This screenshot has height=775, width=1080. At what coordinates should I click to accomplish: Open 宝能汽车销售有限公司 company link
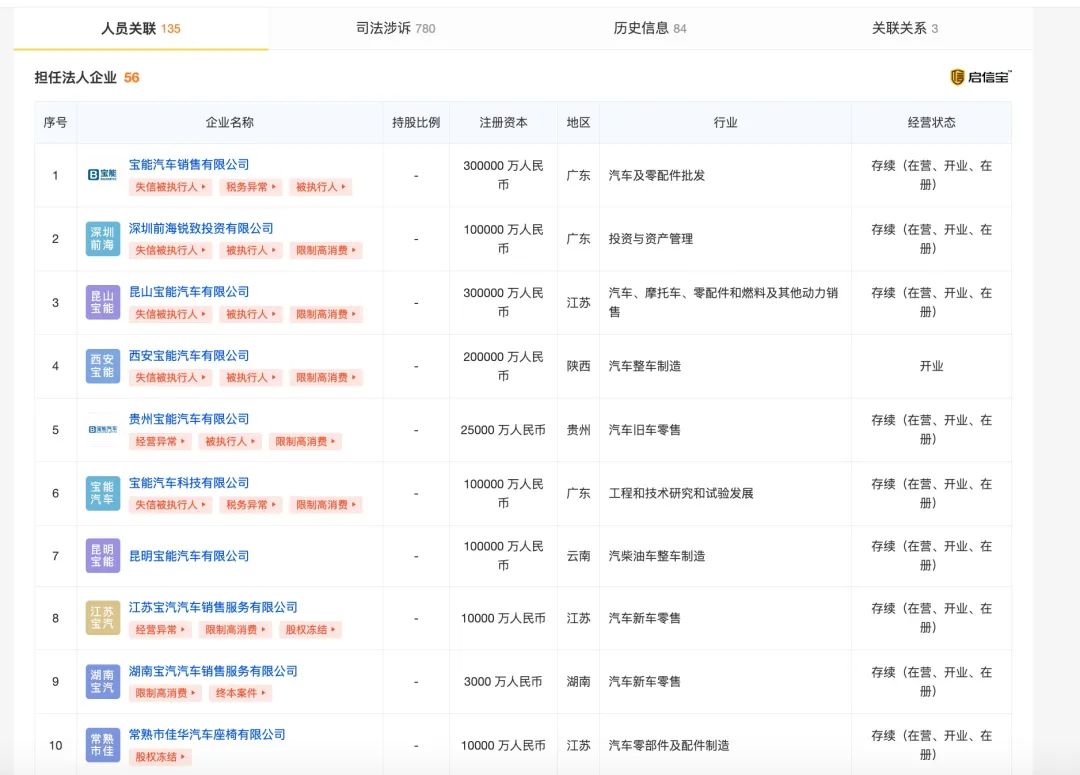tap(189, 165)
